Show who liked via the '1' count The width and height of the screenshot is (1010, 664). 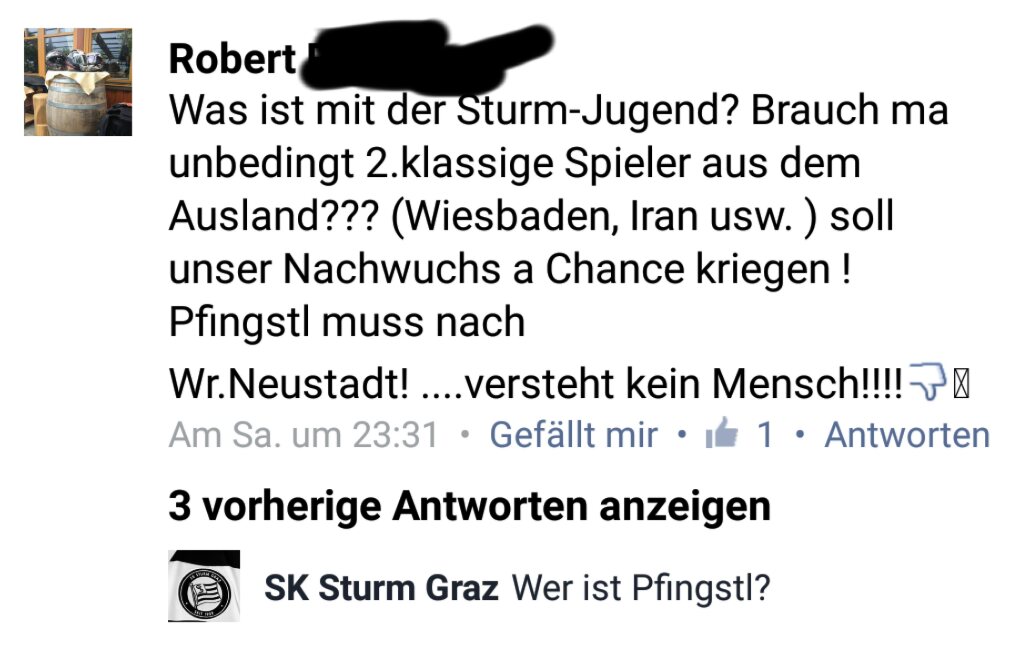tap(765, 434)
